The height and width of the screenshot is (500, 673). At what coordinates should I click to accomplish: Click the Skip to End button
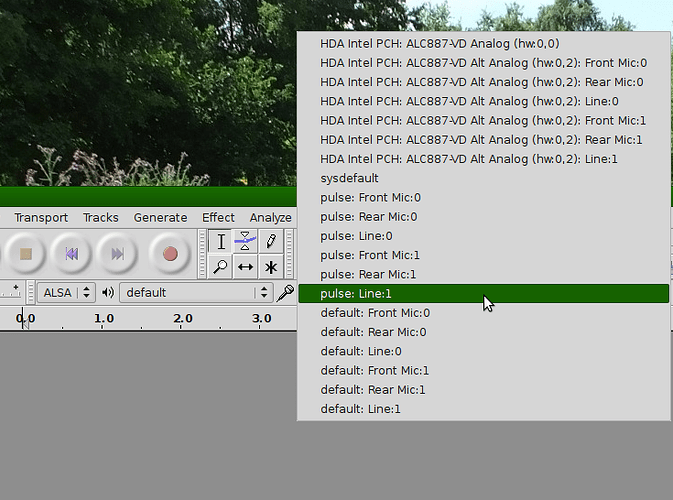tap(117, 254)
